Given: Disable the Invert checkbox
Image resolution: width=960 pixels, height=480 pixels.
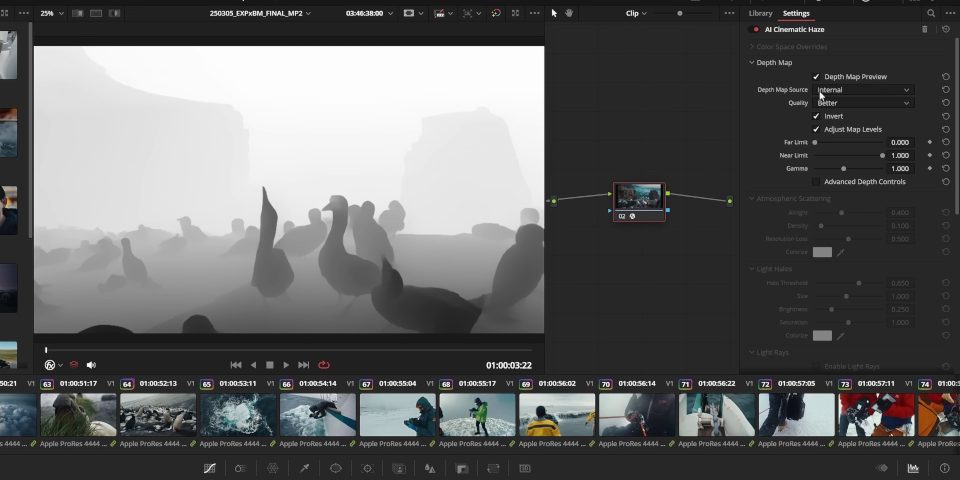Looking at the screenshot, I should [x=816, y=116].
